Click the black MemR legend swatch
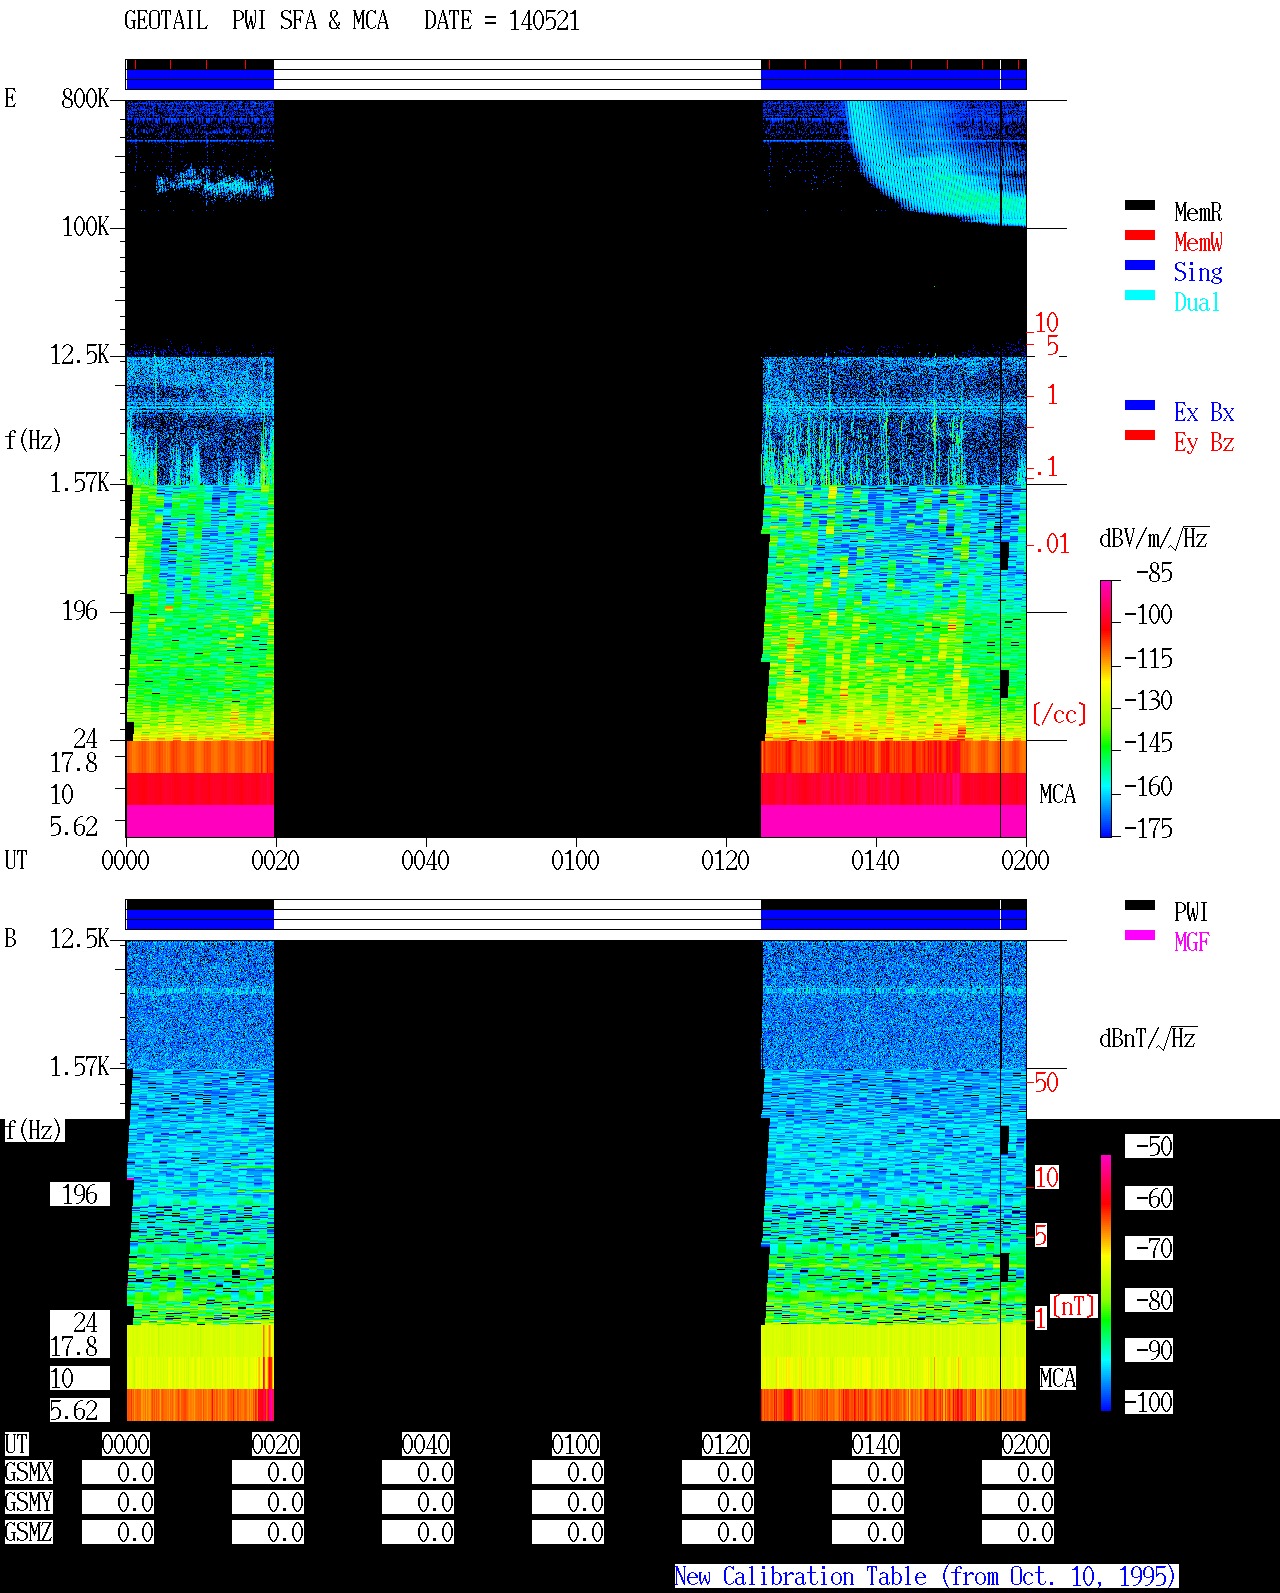 tap(1140, 205)
